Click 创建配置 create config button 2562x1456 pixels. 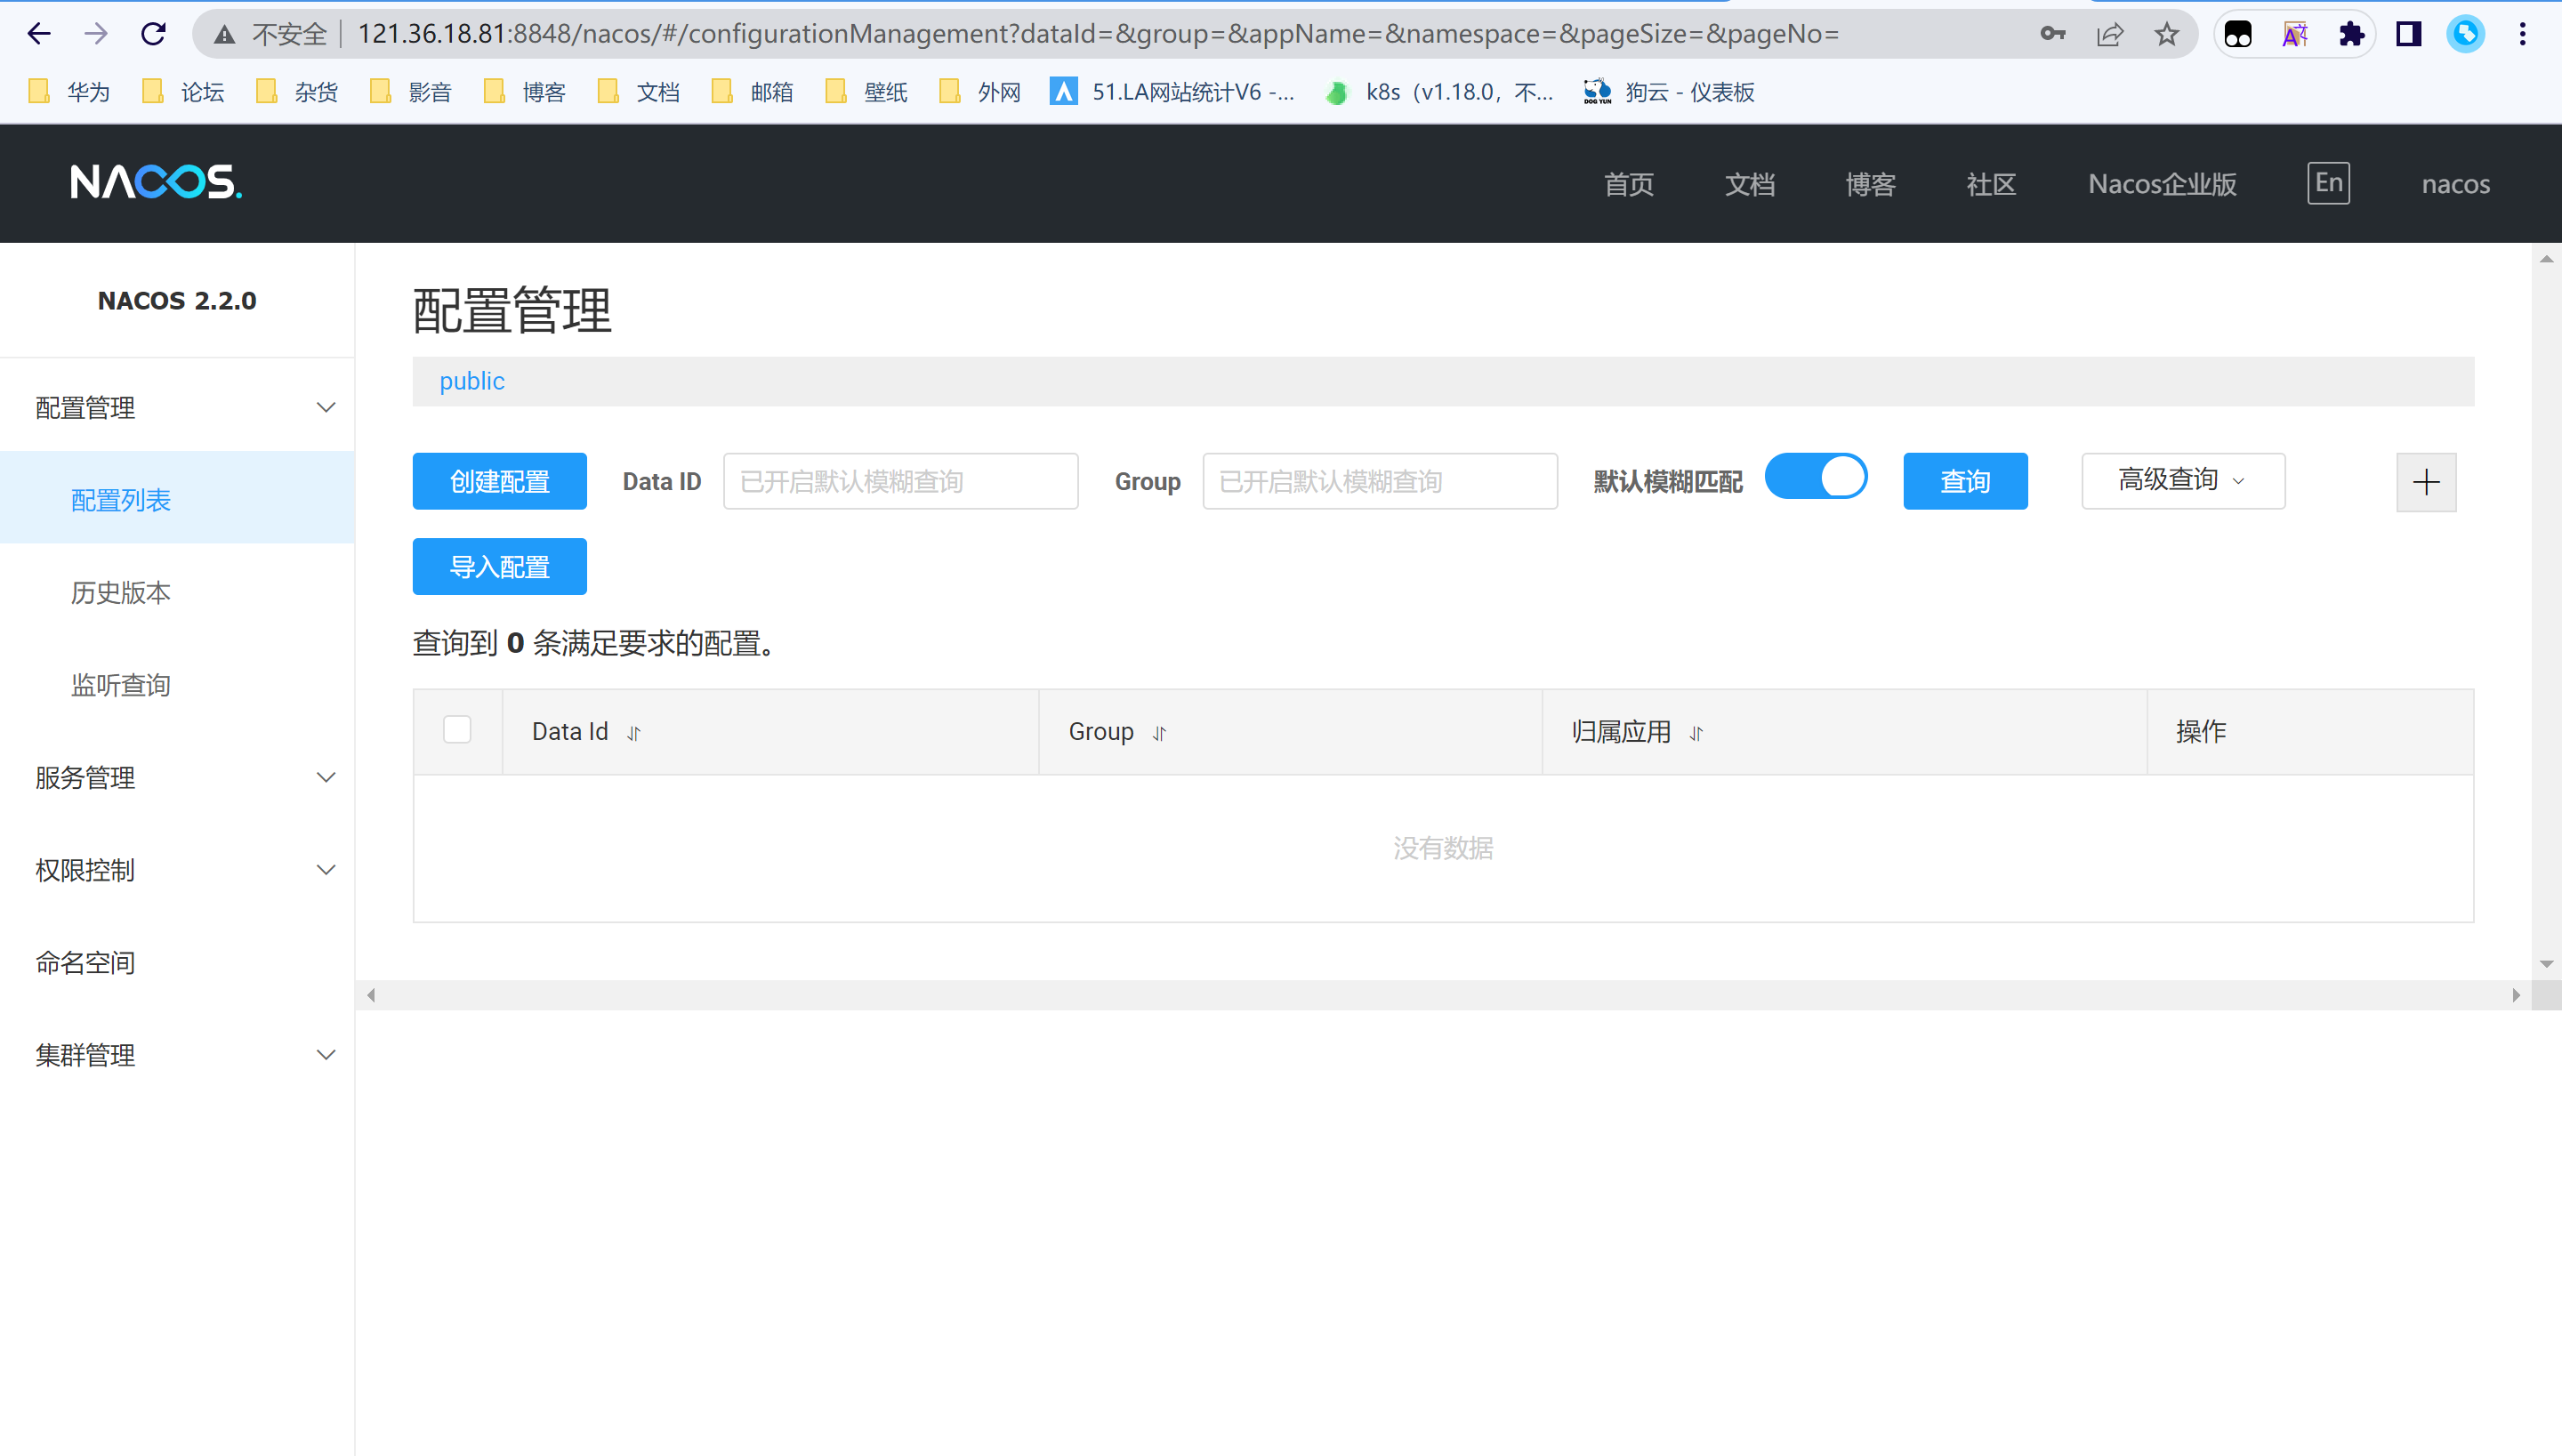click(499, 481)
